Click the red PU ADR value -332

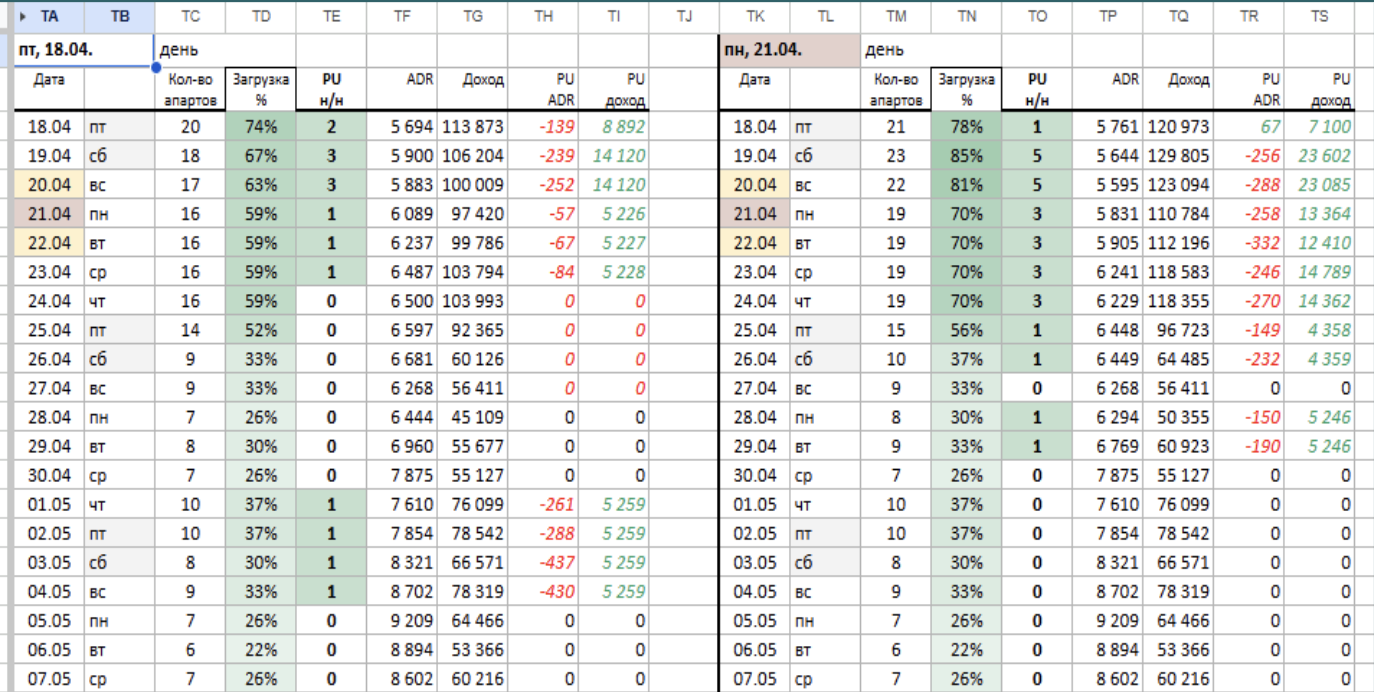click(x=1248, y=243)
